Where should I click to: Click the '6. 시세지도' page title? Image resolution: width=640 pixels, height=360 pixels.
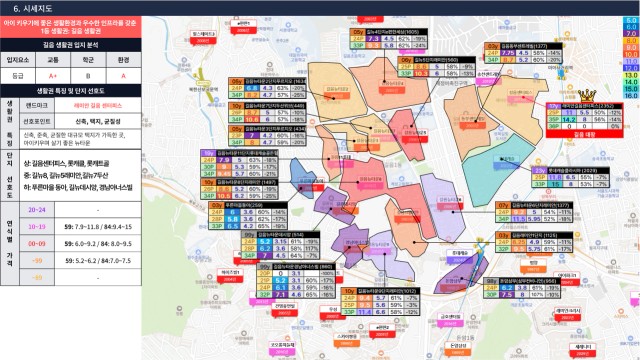tap(33, 8)
